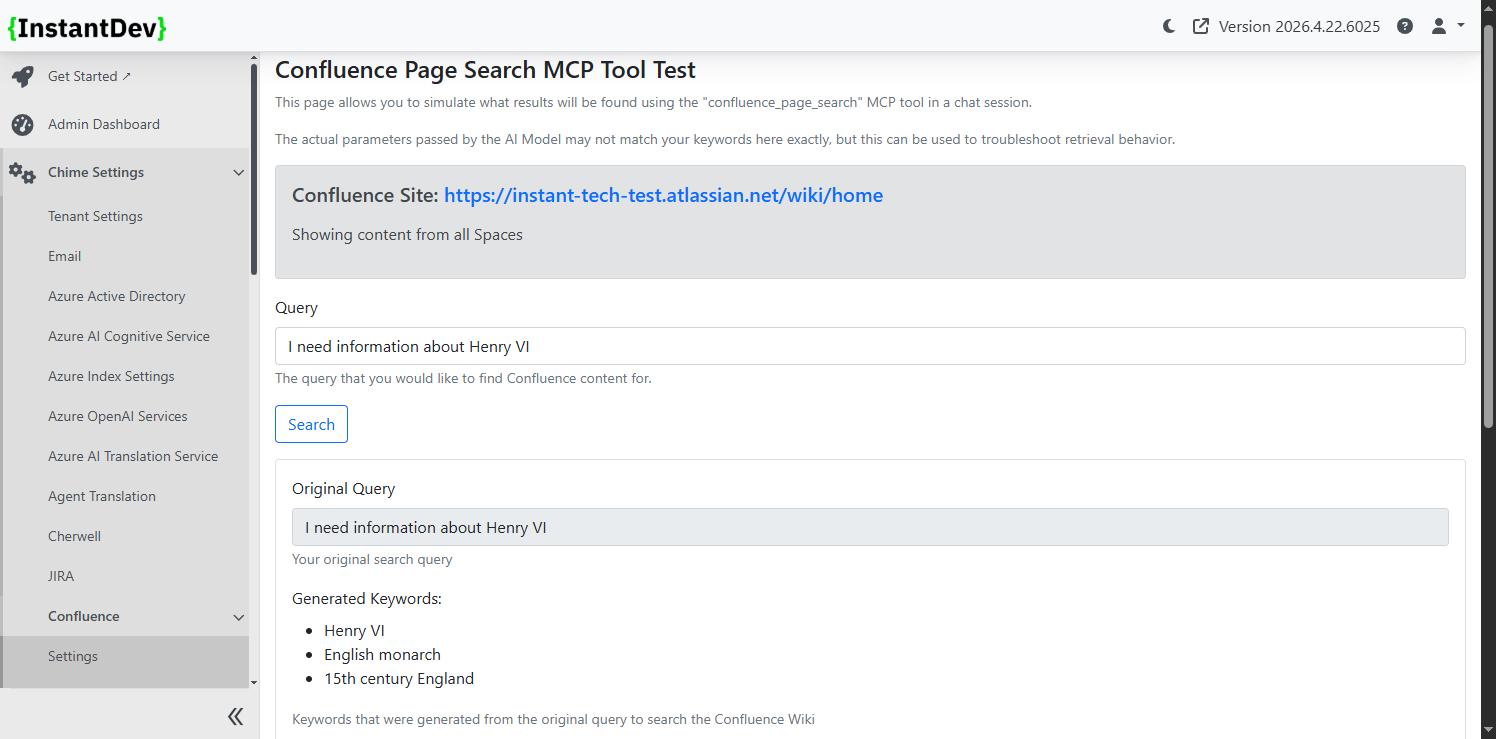Click the '15th century England' keyword

[x=399, y=679]
